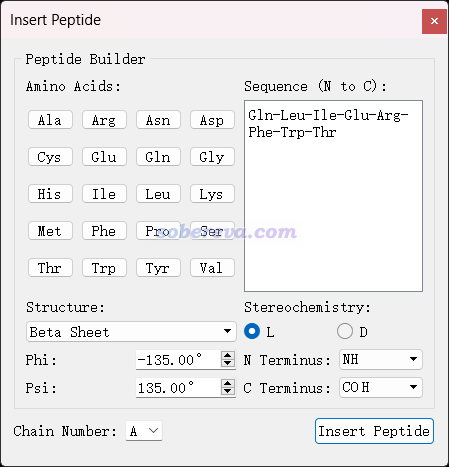Click into the Sequence text box

(333, 196)
